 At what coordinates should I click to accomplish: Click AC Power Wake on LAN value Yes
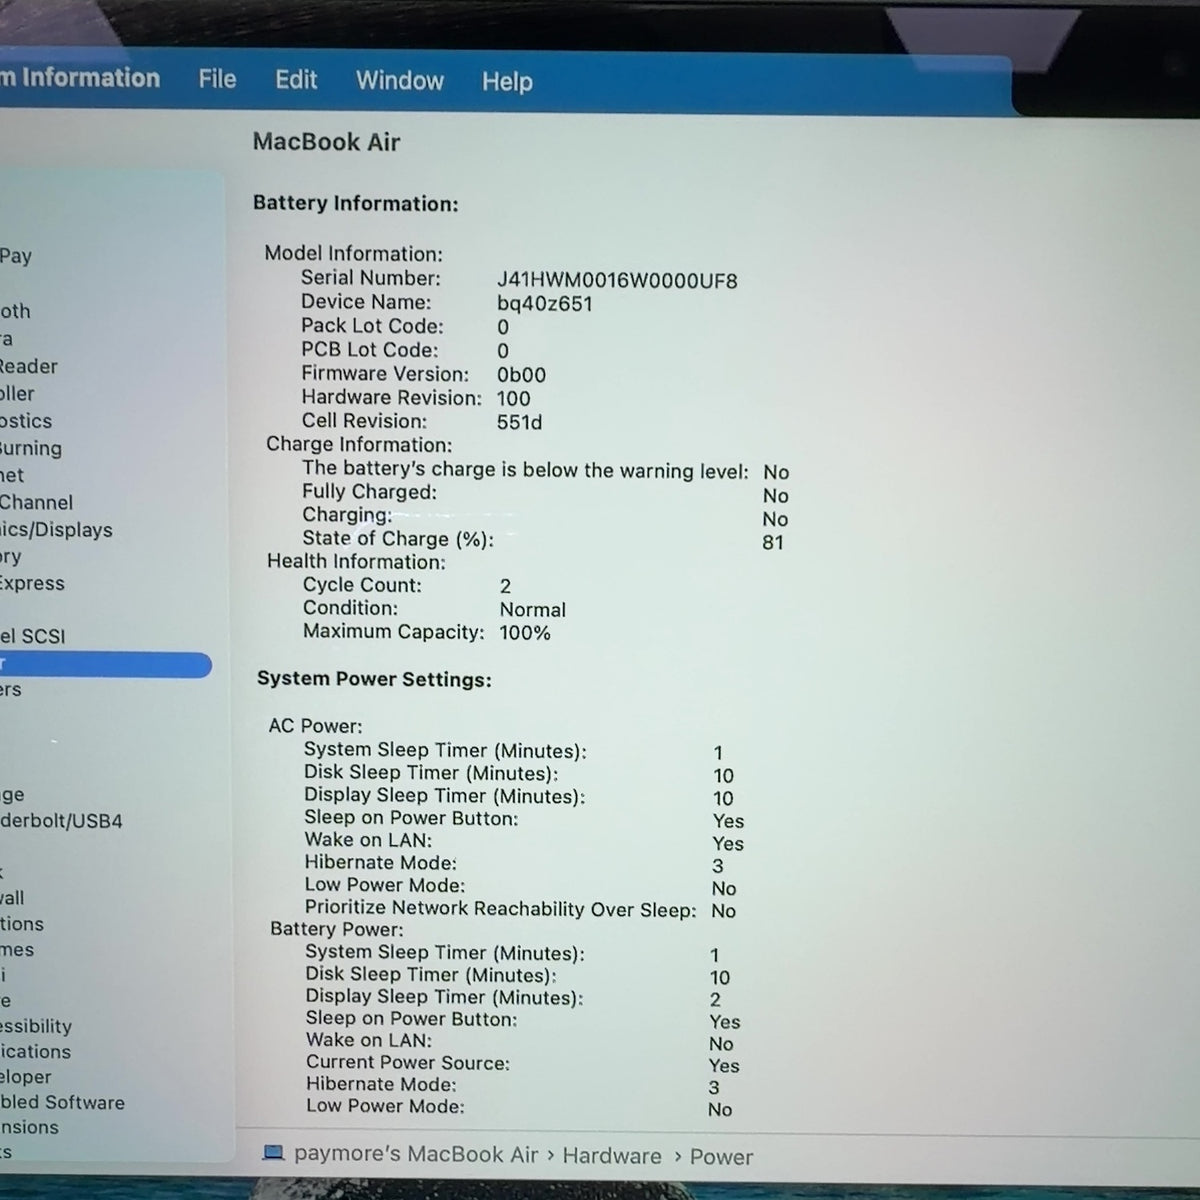(728, 844)
